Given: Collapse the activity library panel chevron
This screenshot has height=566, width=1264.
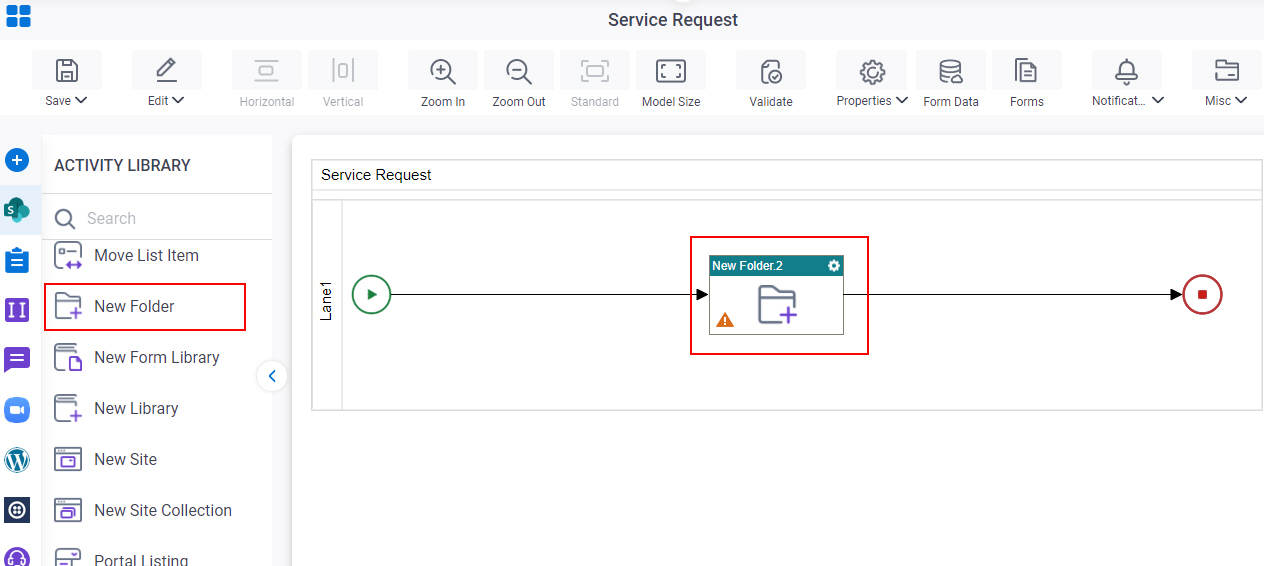Looking at the screenshot, I should coord(272,376).
